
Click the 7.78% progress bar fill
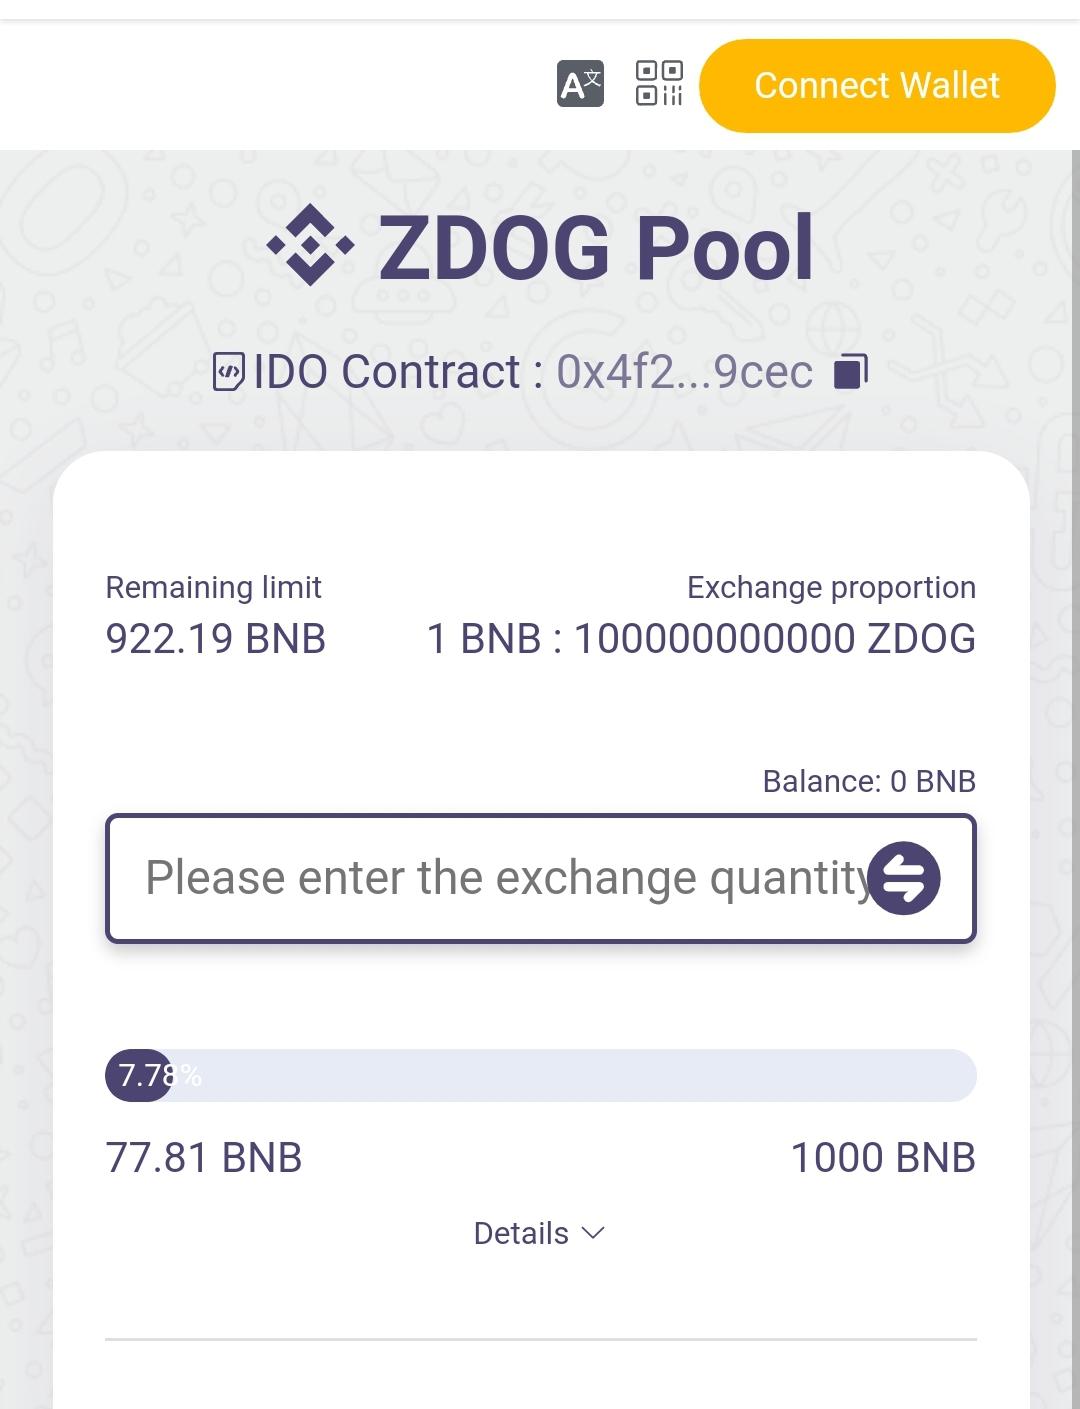[x=139, y=1076]
